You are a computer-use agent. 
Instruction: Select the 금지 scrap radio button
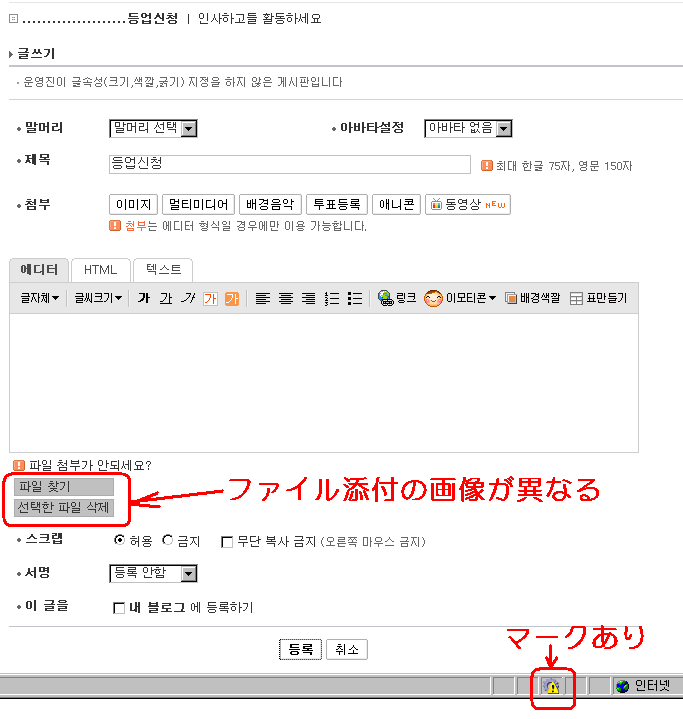click(168, 540)
